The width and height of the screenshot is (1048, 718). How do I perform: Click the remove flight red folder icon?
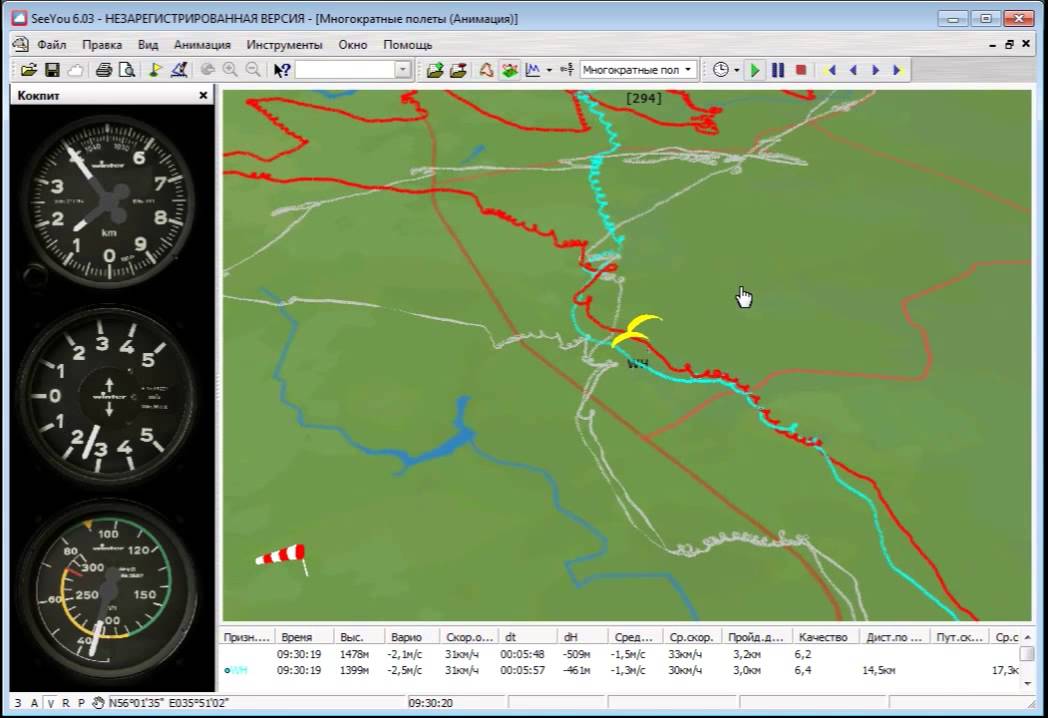pos(458,70)
